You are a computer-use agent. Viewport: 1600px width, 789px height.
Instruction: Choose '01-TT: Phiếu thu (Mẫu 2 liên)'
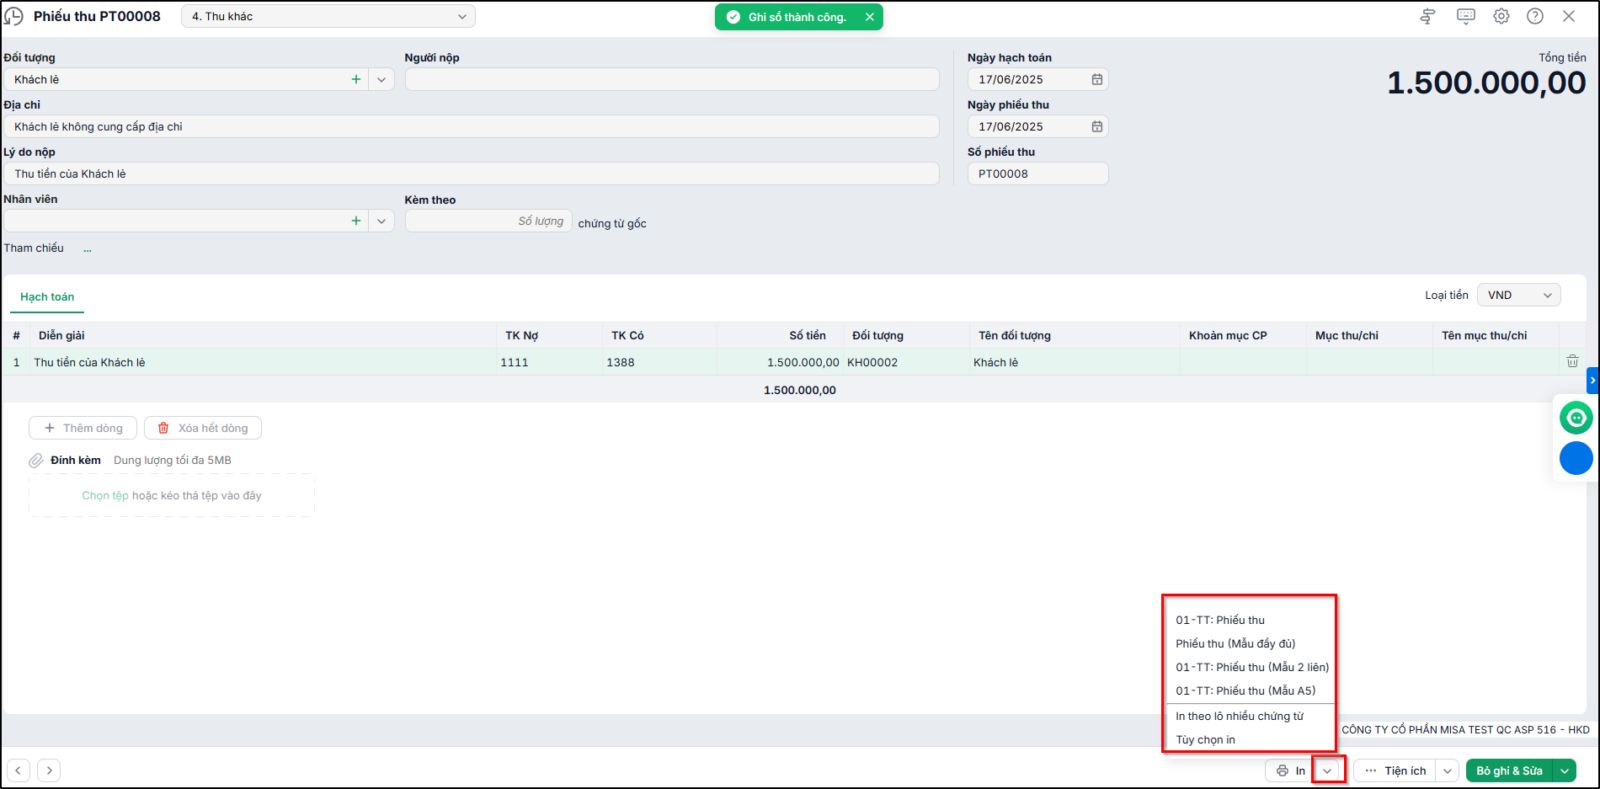pyautogui.click(x=1252, y=667)
